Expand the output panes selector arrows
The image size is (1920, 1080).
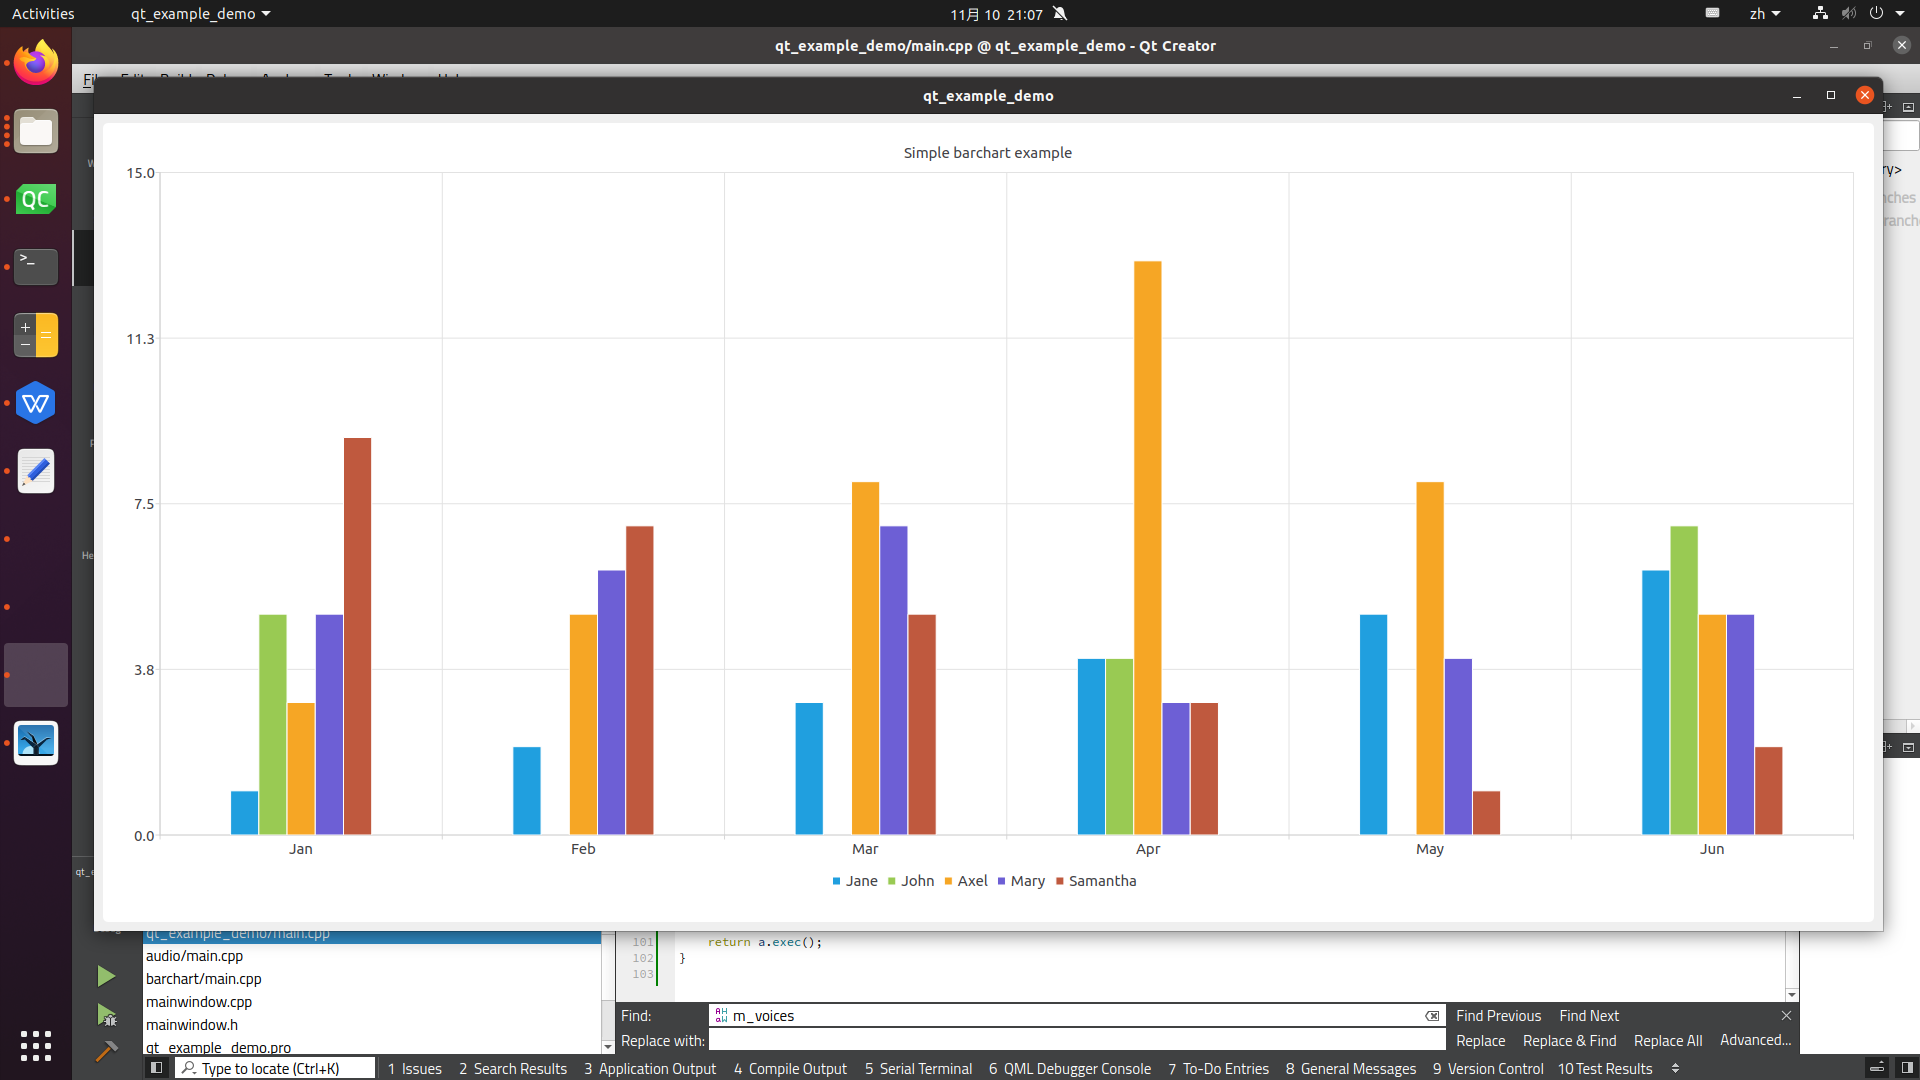tap(1675, 1068)
